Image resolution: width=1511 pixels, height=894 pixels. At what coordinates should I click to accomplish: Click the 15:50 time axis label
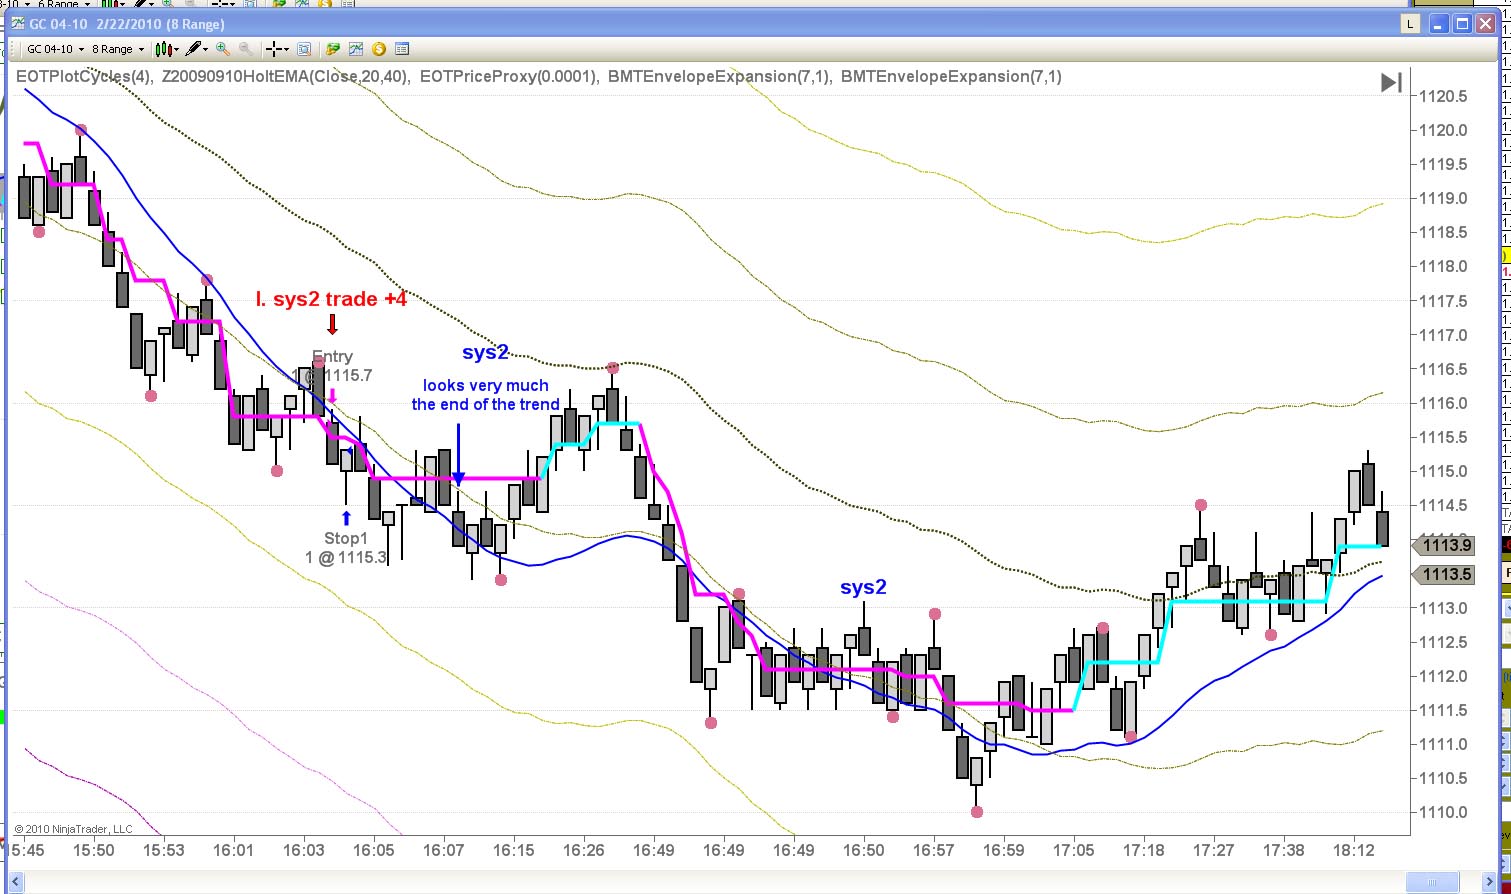94,850
